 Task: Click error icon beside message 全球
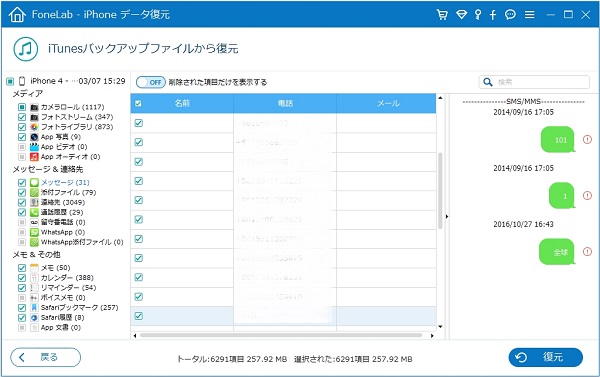point(587,251)
